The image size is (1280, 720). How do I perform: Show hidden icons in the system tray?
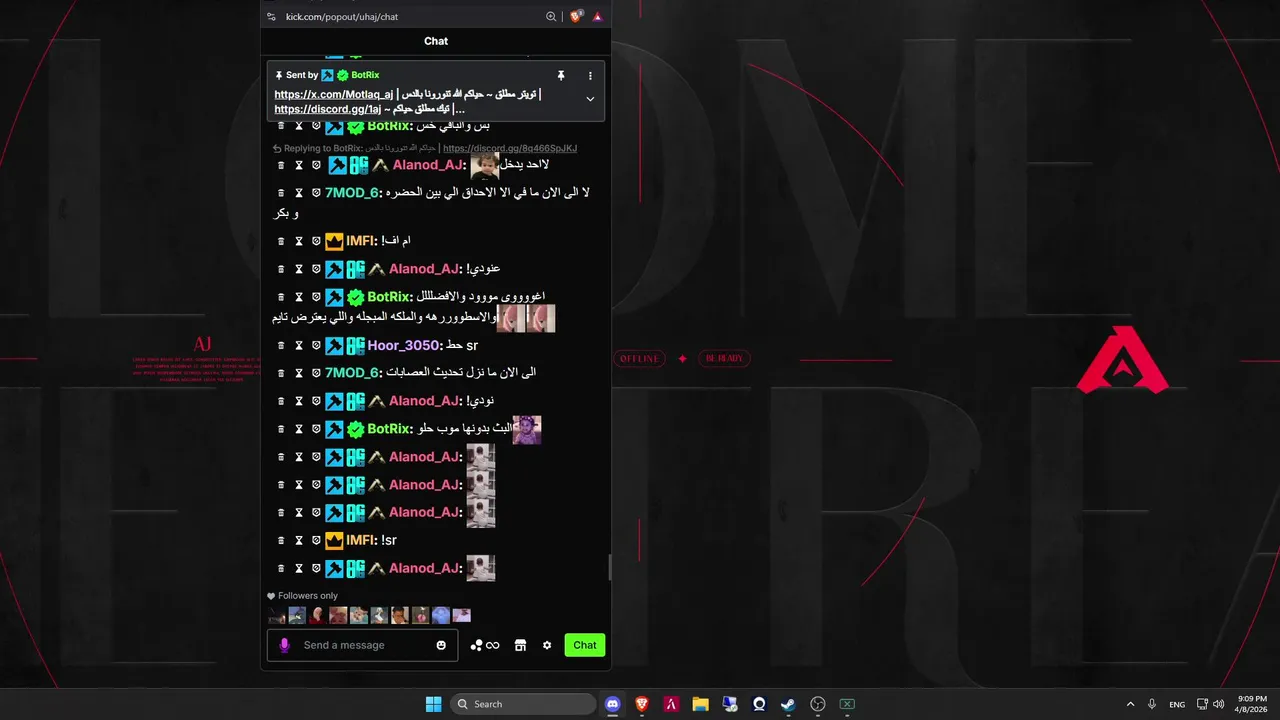[1130, 704]
